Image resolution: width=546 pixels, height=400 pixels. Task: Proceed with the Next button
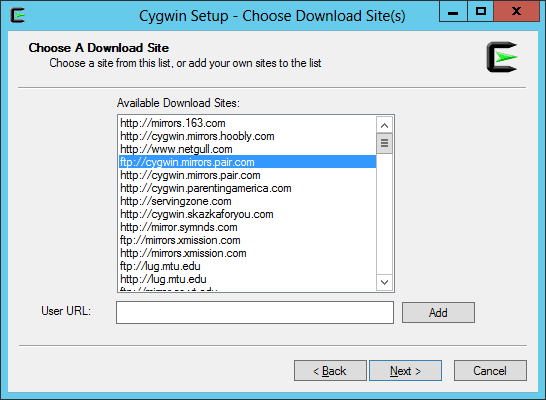click(405, 371)
